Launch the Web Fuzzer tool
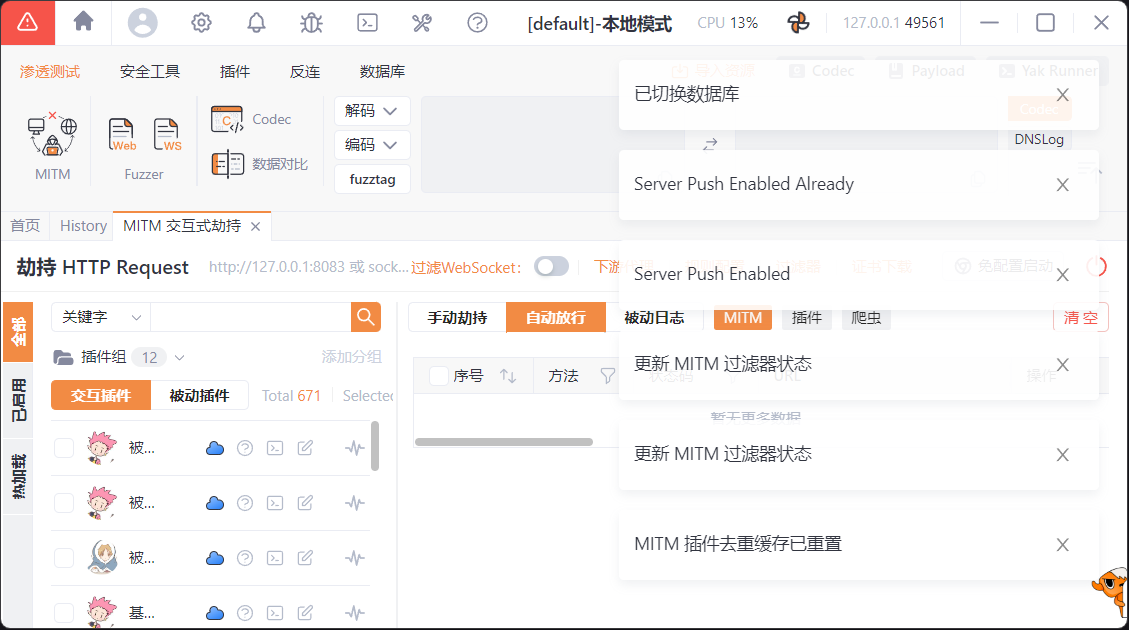The height and width of the screenshot is (630, 1129). point(122,135)
